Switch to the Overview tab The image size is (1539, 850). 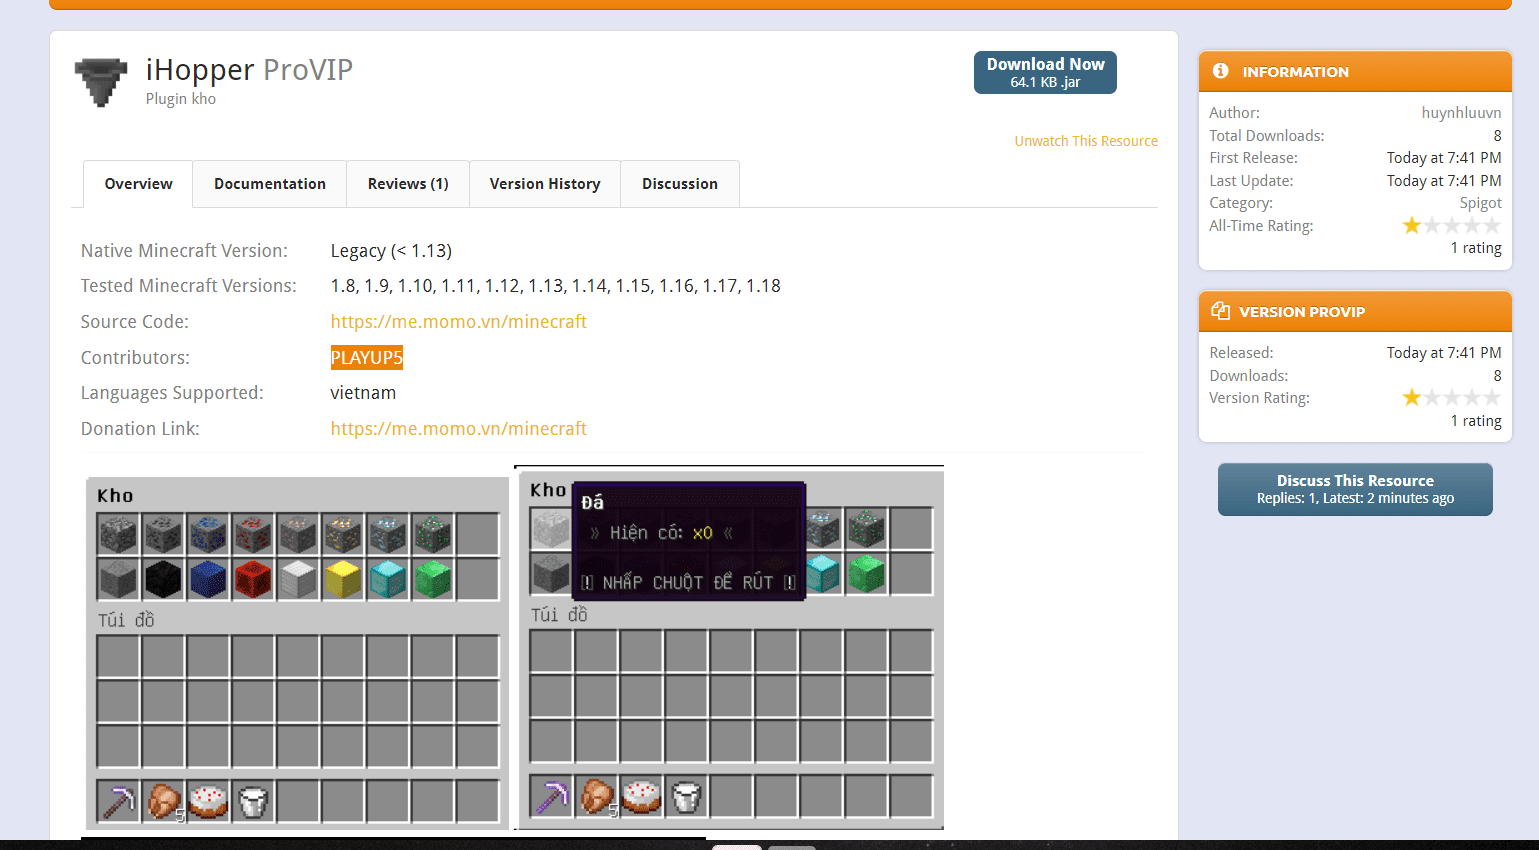point(138,184)
